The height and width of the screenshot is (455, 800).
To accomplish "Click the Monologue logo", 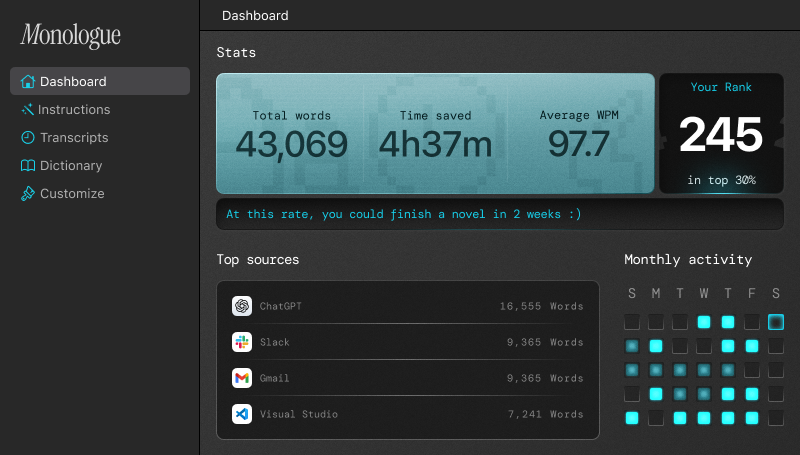I will [70, 36].
